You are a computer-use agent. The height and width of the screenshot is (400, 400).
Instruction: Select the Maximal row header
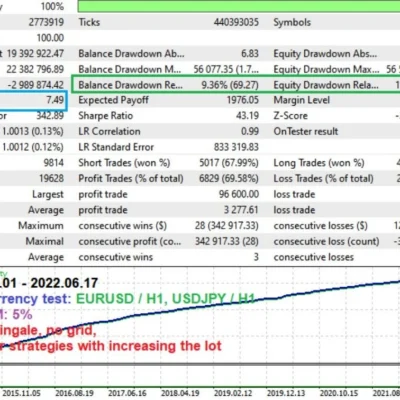click(x=45, y=241)
